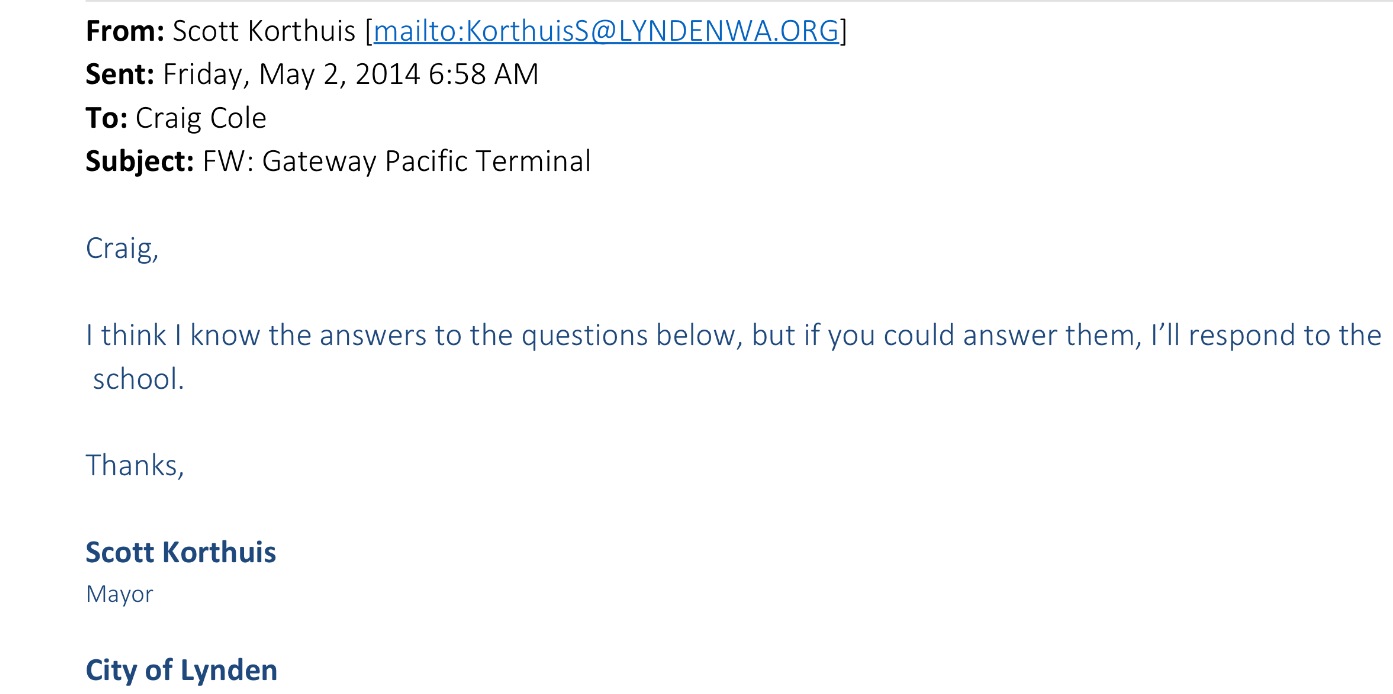This screenshot has width=1393, height=694.
Task: Click the bold "Sent:" header label
Action: [120, 75]
